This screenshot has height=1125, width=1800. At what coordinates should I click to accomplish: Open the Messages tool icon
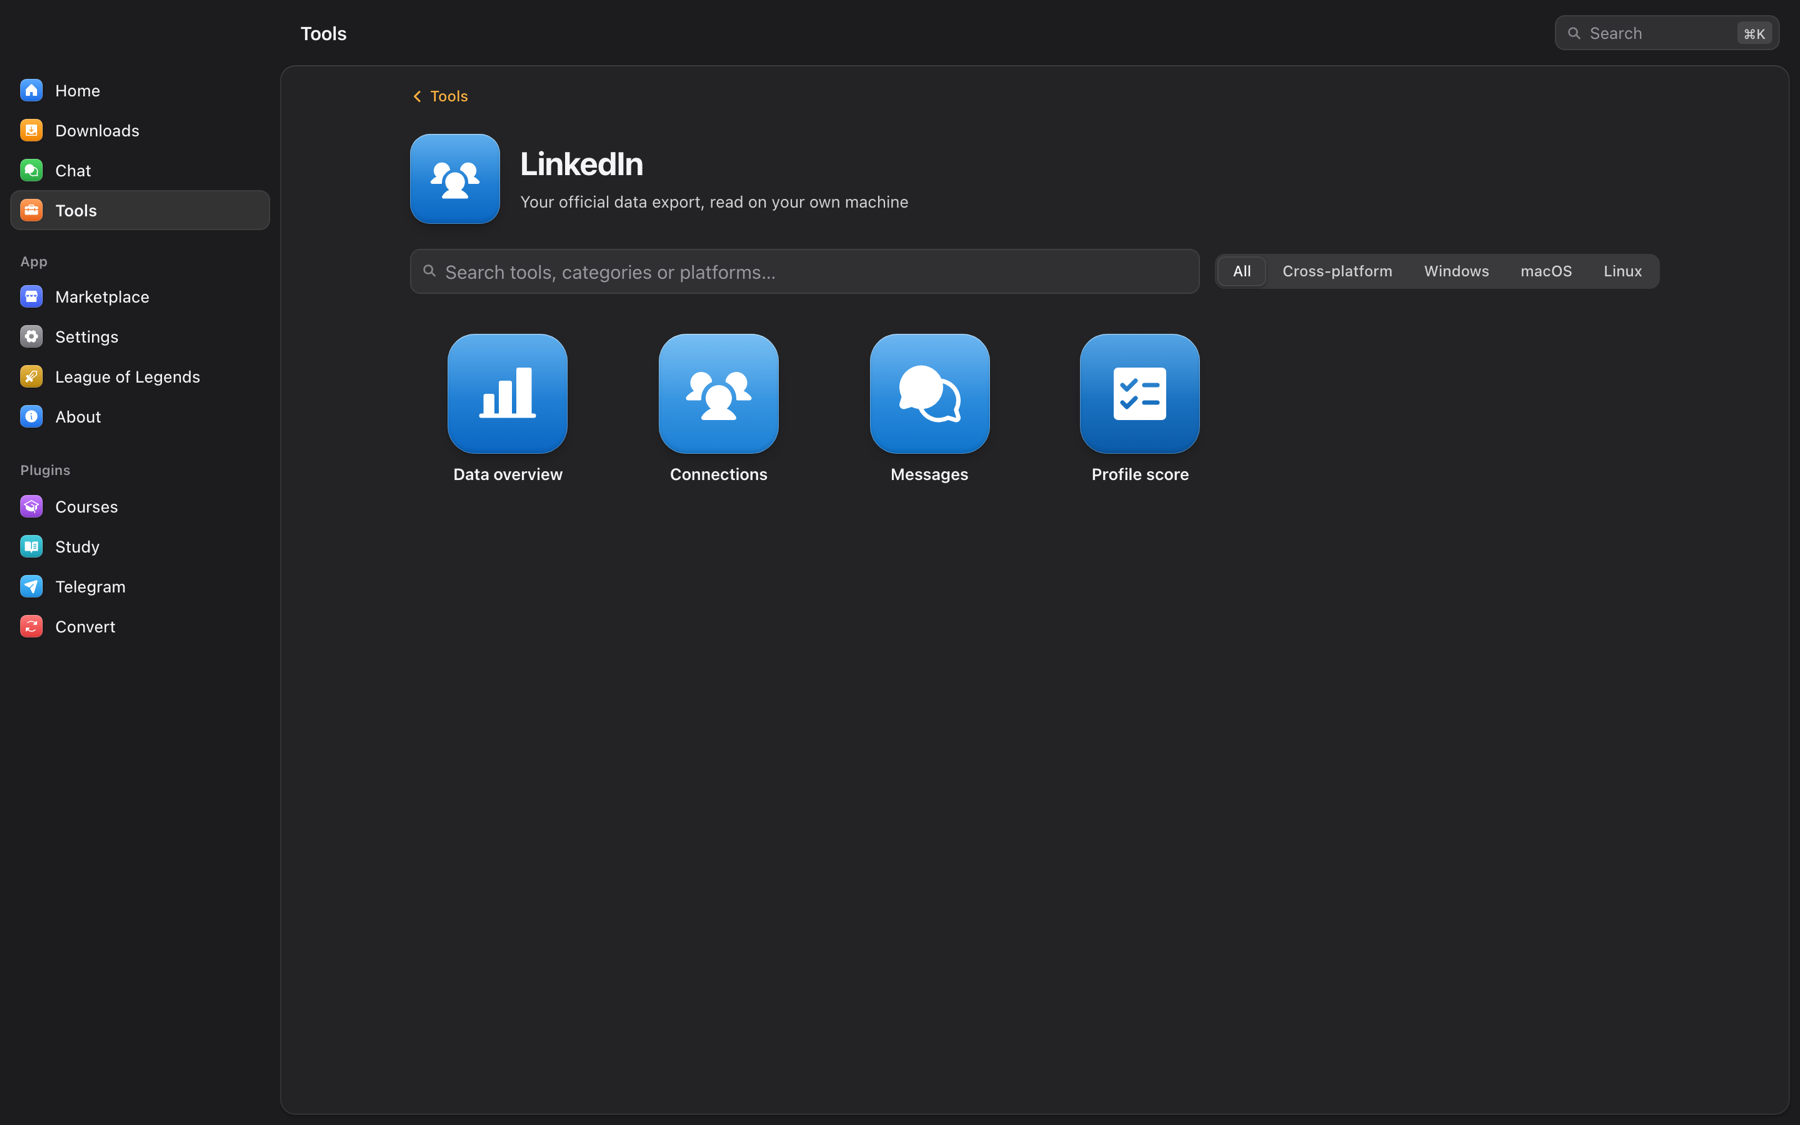929,393
